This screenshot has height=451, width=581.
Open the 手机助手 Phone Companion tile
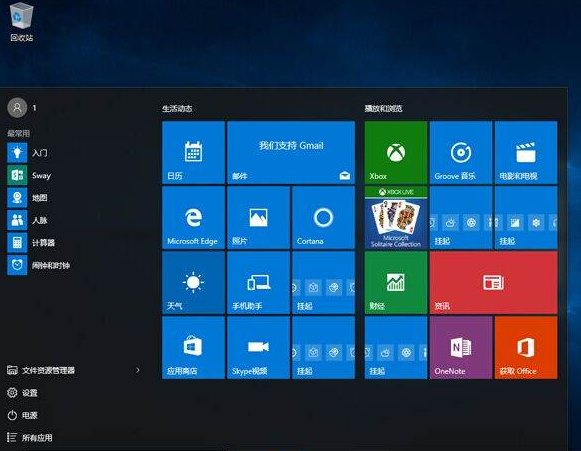coord(258,283)
